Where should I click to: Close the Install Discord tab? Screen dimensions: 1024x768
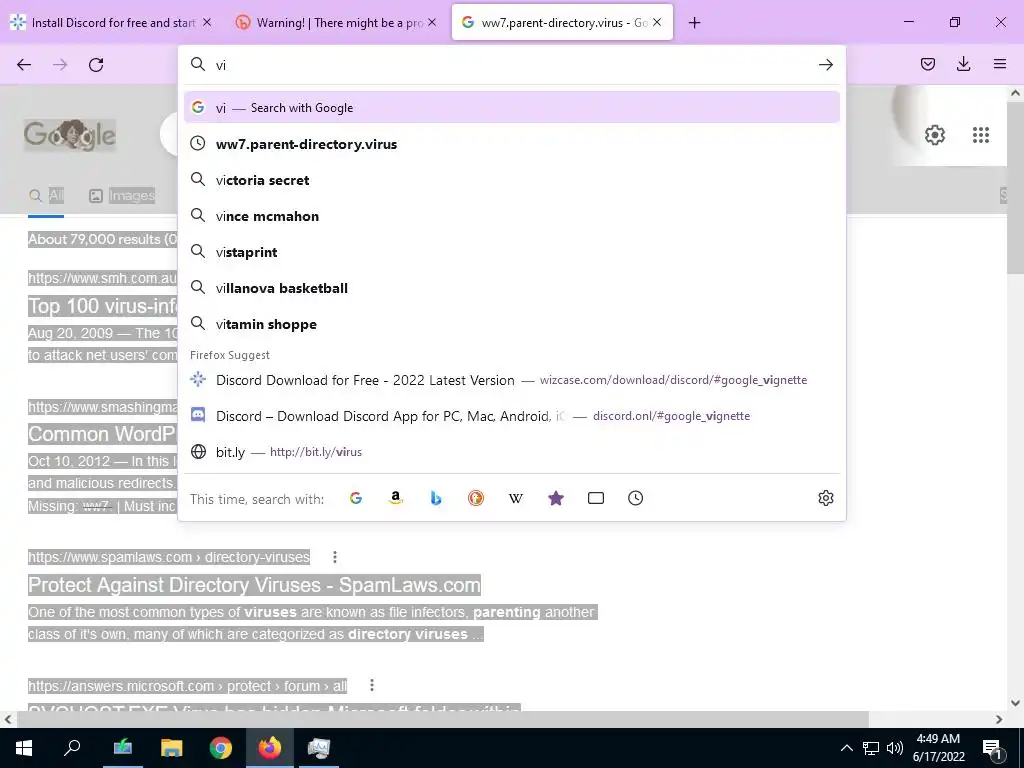click(207, 22)
